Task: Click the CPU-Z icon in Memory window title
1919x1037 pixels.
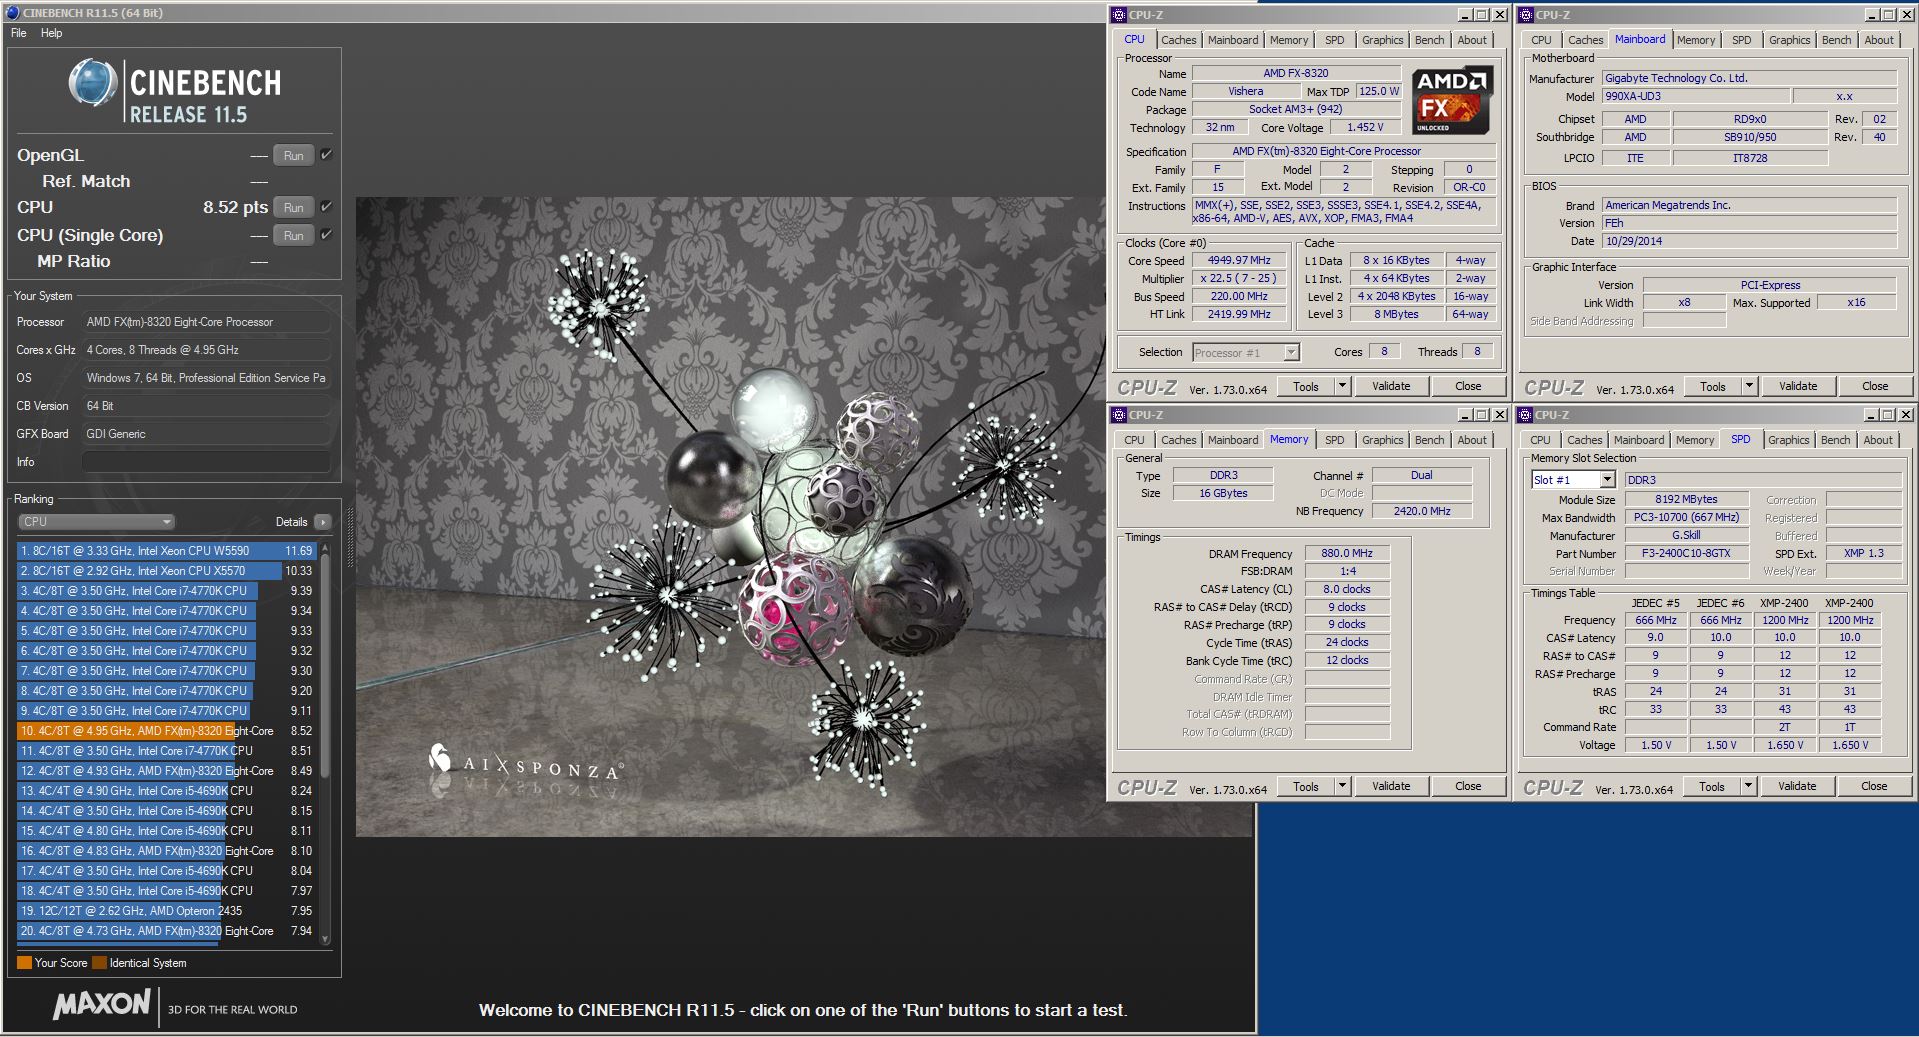Action: [x=1119, y=414]
